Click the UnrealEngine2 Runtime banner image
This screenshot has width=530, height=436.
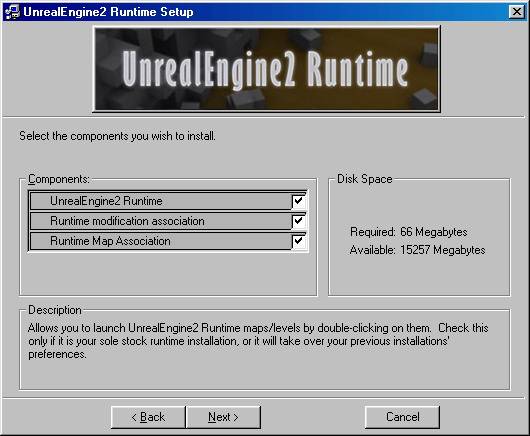pos(267,69)
